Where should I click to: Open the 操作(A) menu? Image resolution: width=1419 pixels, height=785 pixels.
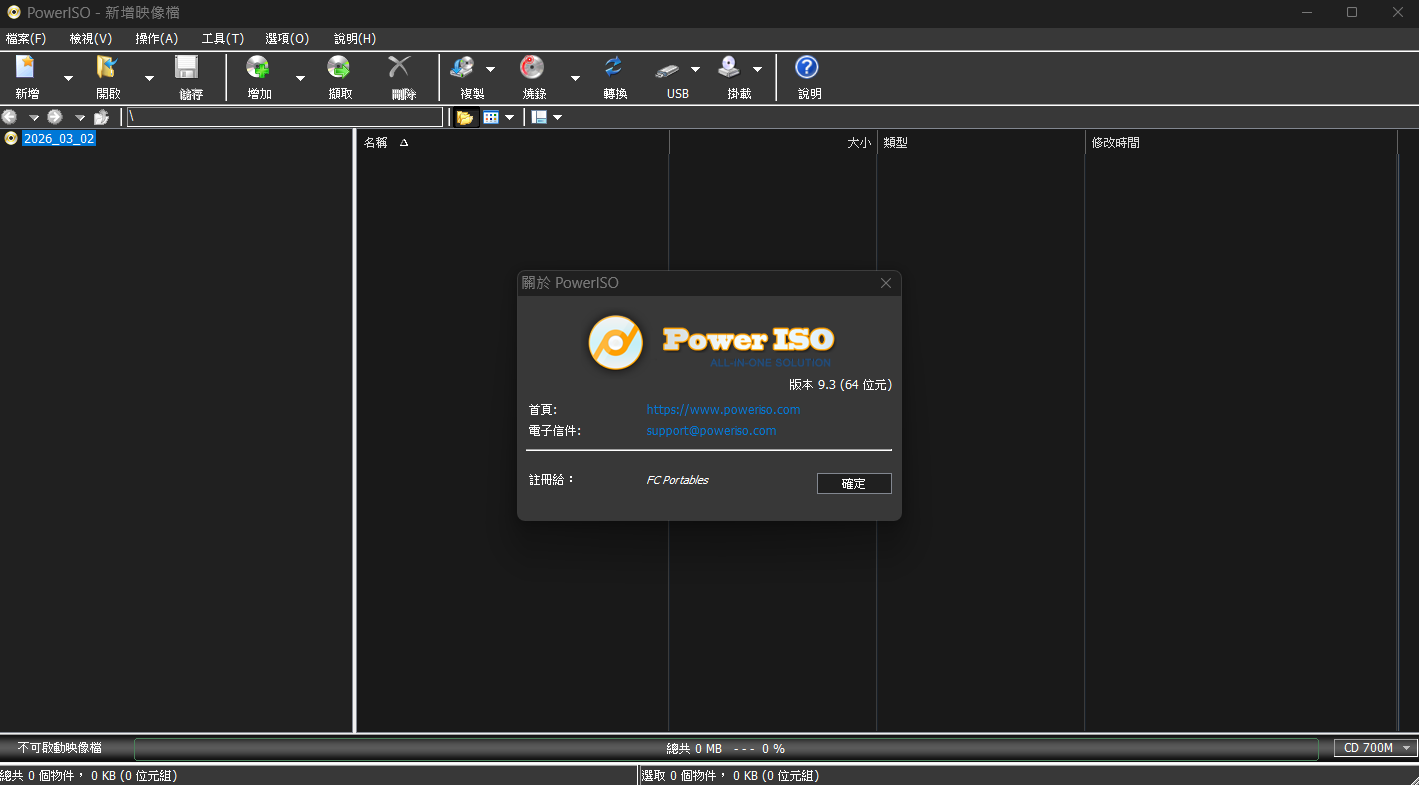(x=157, y=39)
